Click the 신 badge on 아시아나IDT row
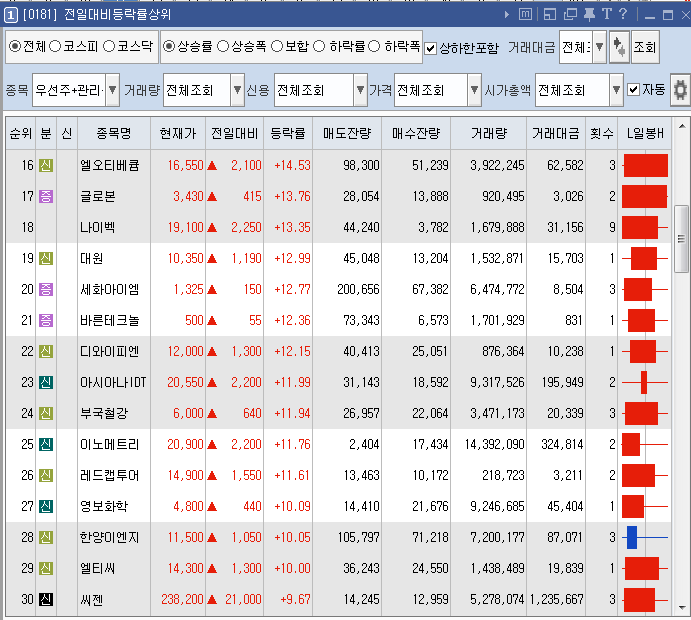The image size is (691, 620). coord(46,382)
